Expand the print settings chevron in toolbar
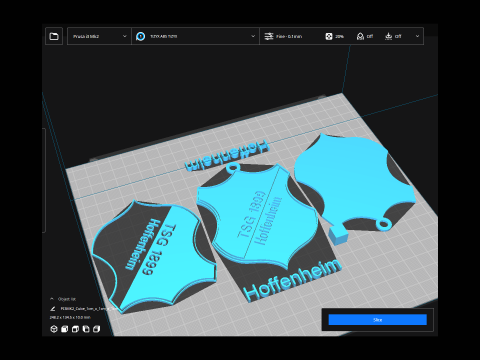This screenshot has width=480, height=360. [417, 36]
